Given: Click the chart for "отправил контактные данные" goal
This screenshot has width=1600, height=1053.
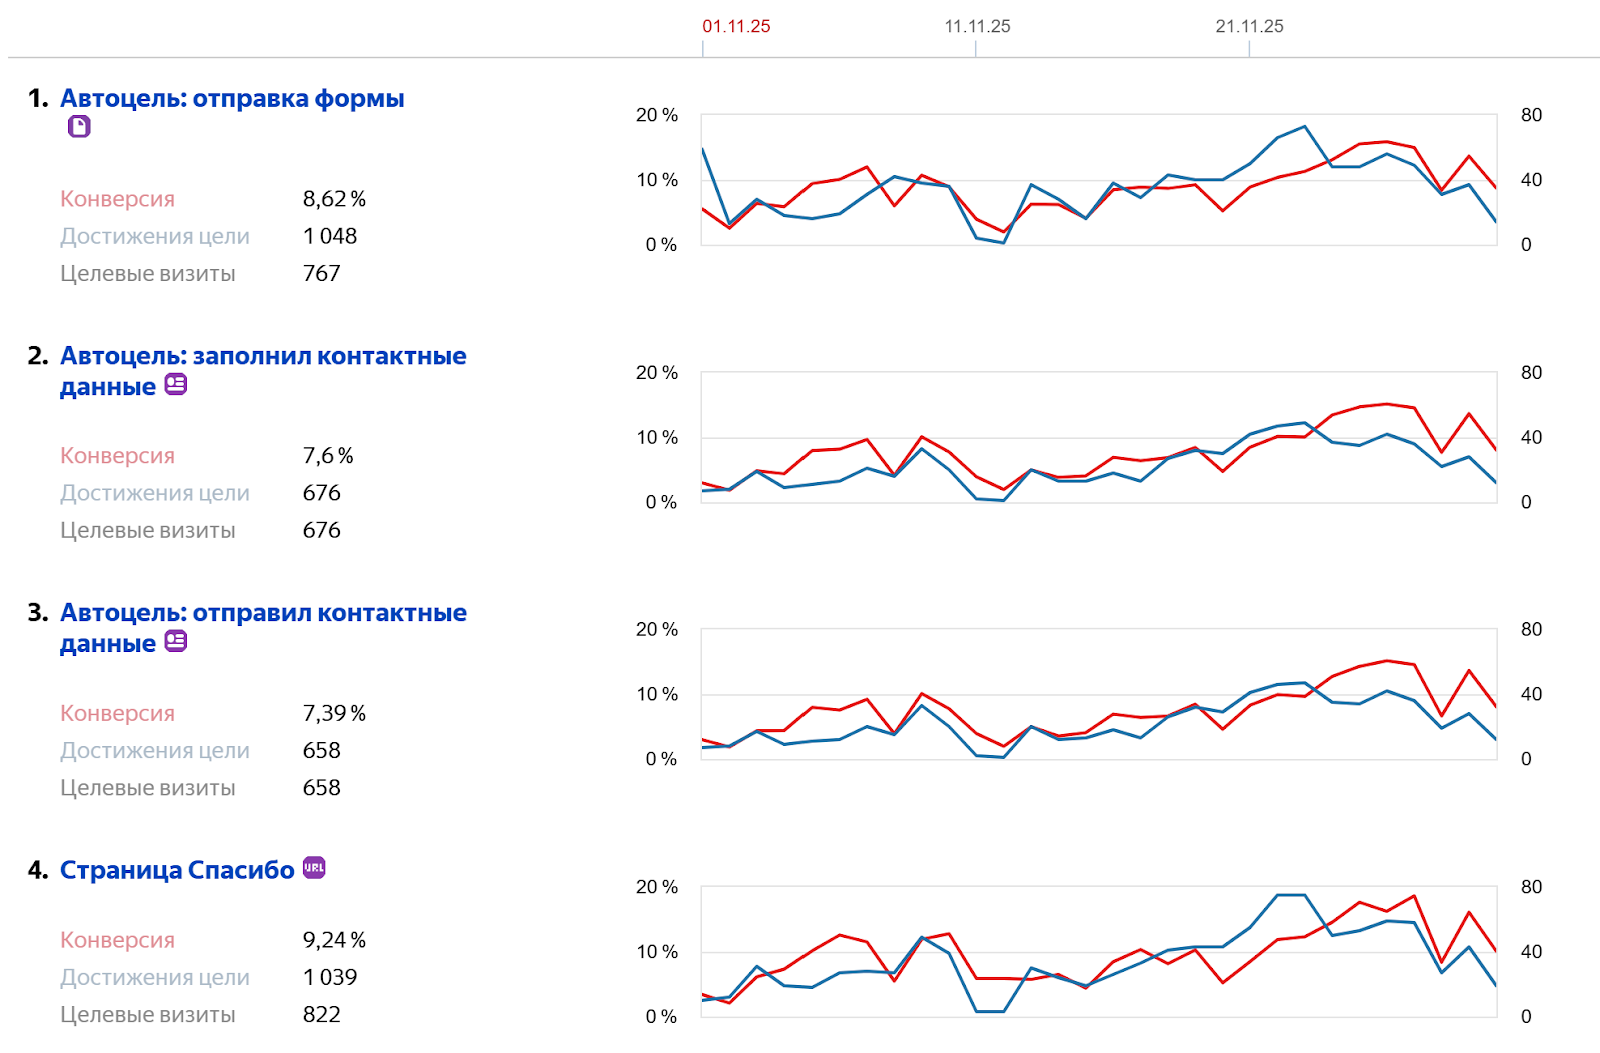Looking at the screenshot, I should pyautogui.click(x=1098, y=694).
